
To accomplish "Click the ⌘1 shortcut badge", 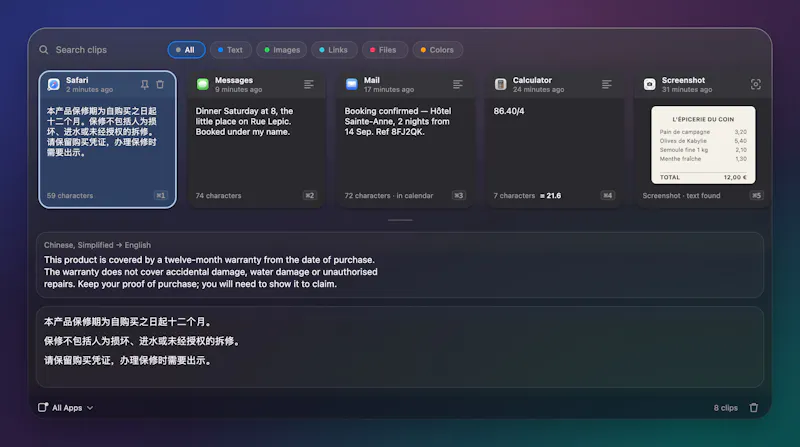I will click(x=161, y=195).
